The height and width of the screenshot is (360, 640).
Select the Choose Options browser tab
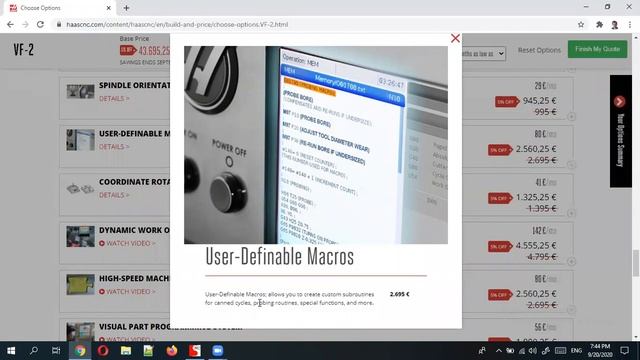click(x=59, y=8)
